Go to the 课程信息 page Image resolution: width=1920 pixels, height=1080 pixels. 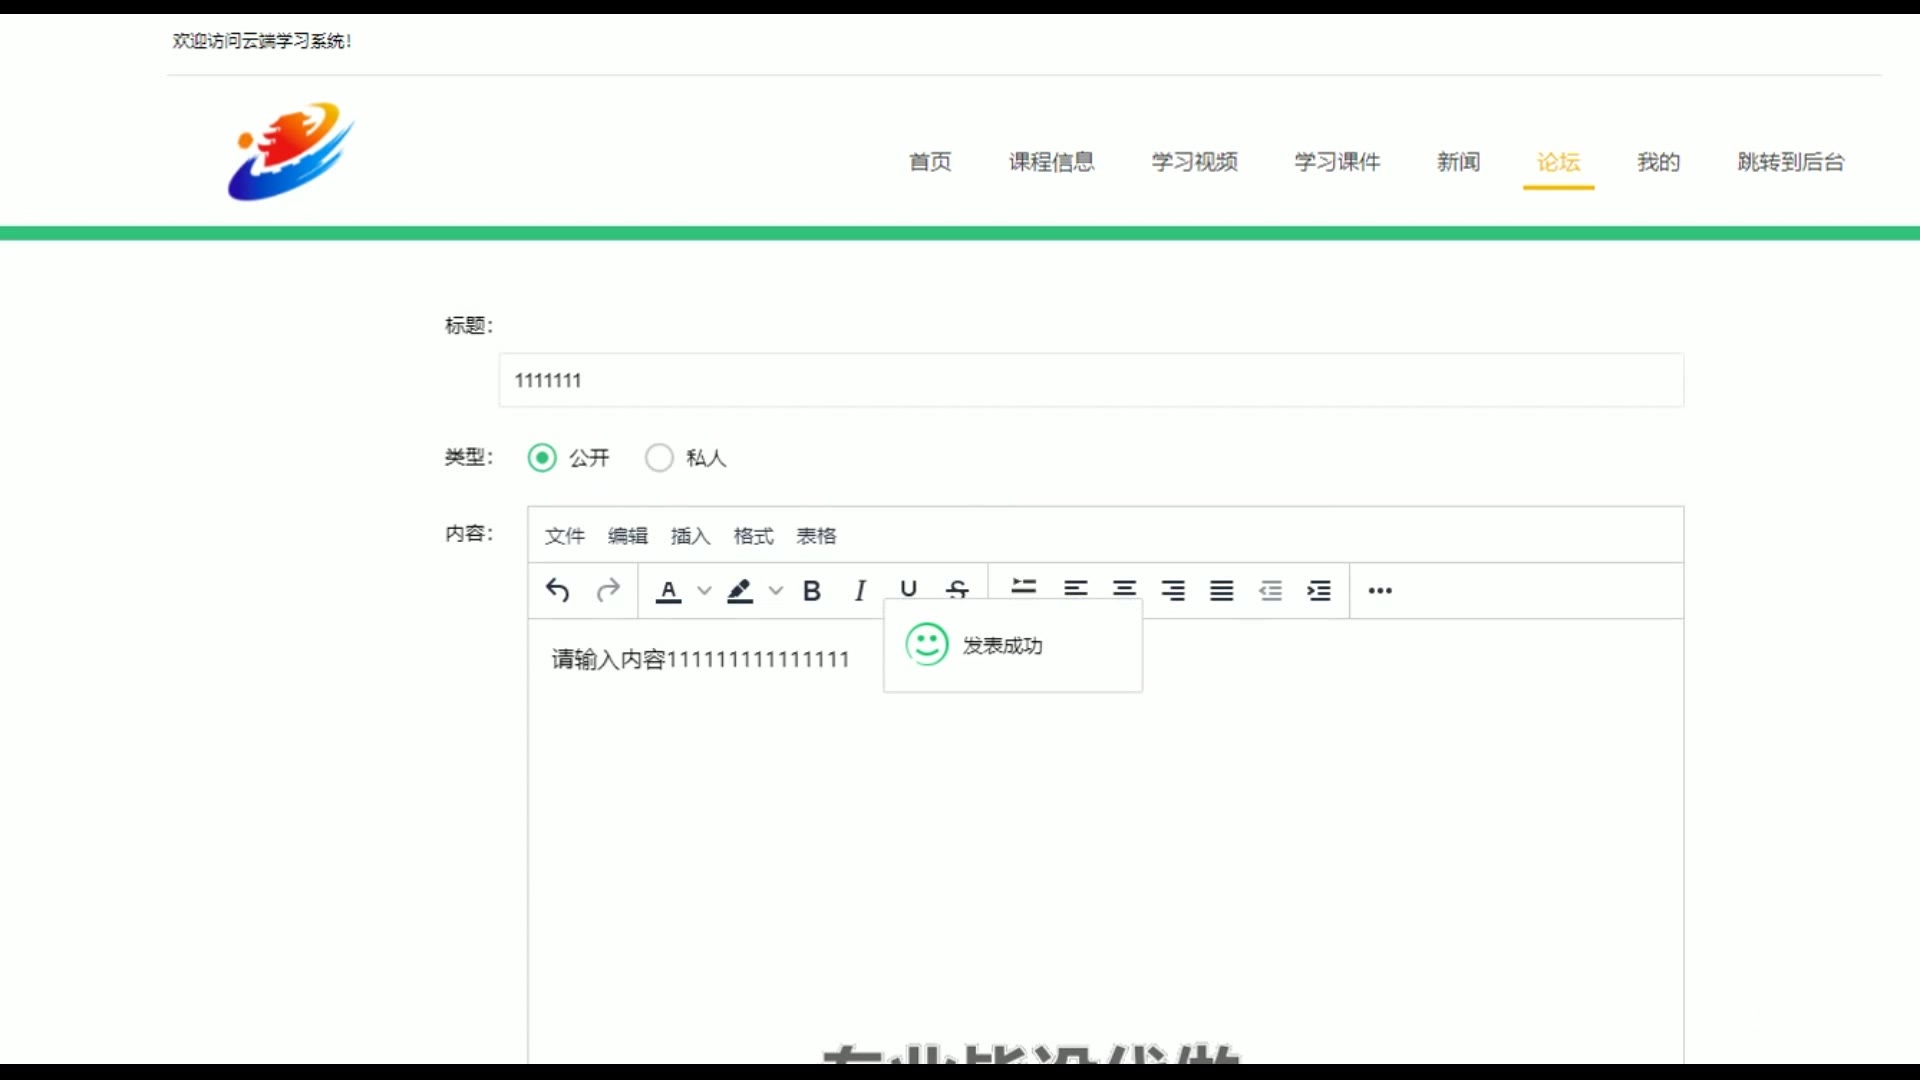point(1051,162)
